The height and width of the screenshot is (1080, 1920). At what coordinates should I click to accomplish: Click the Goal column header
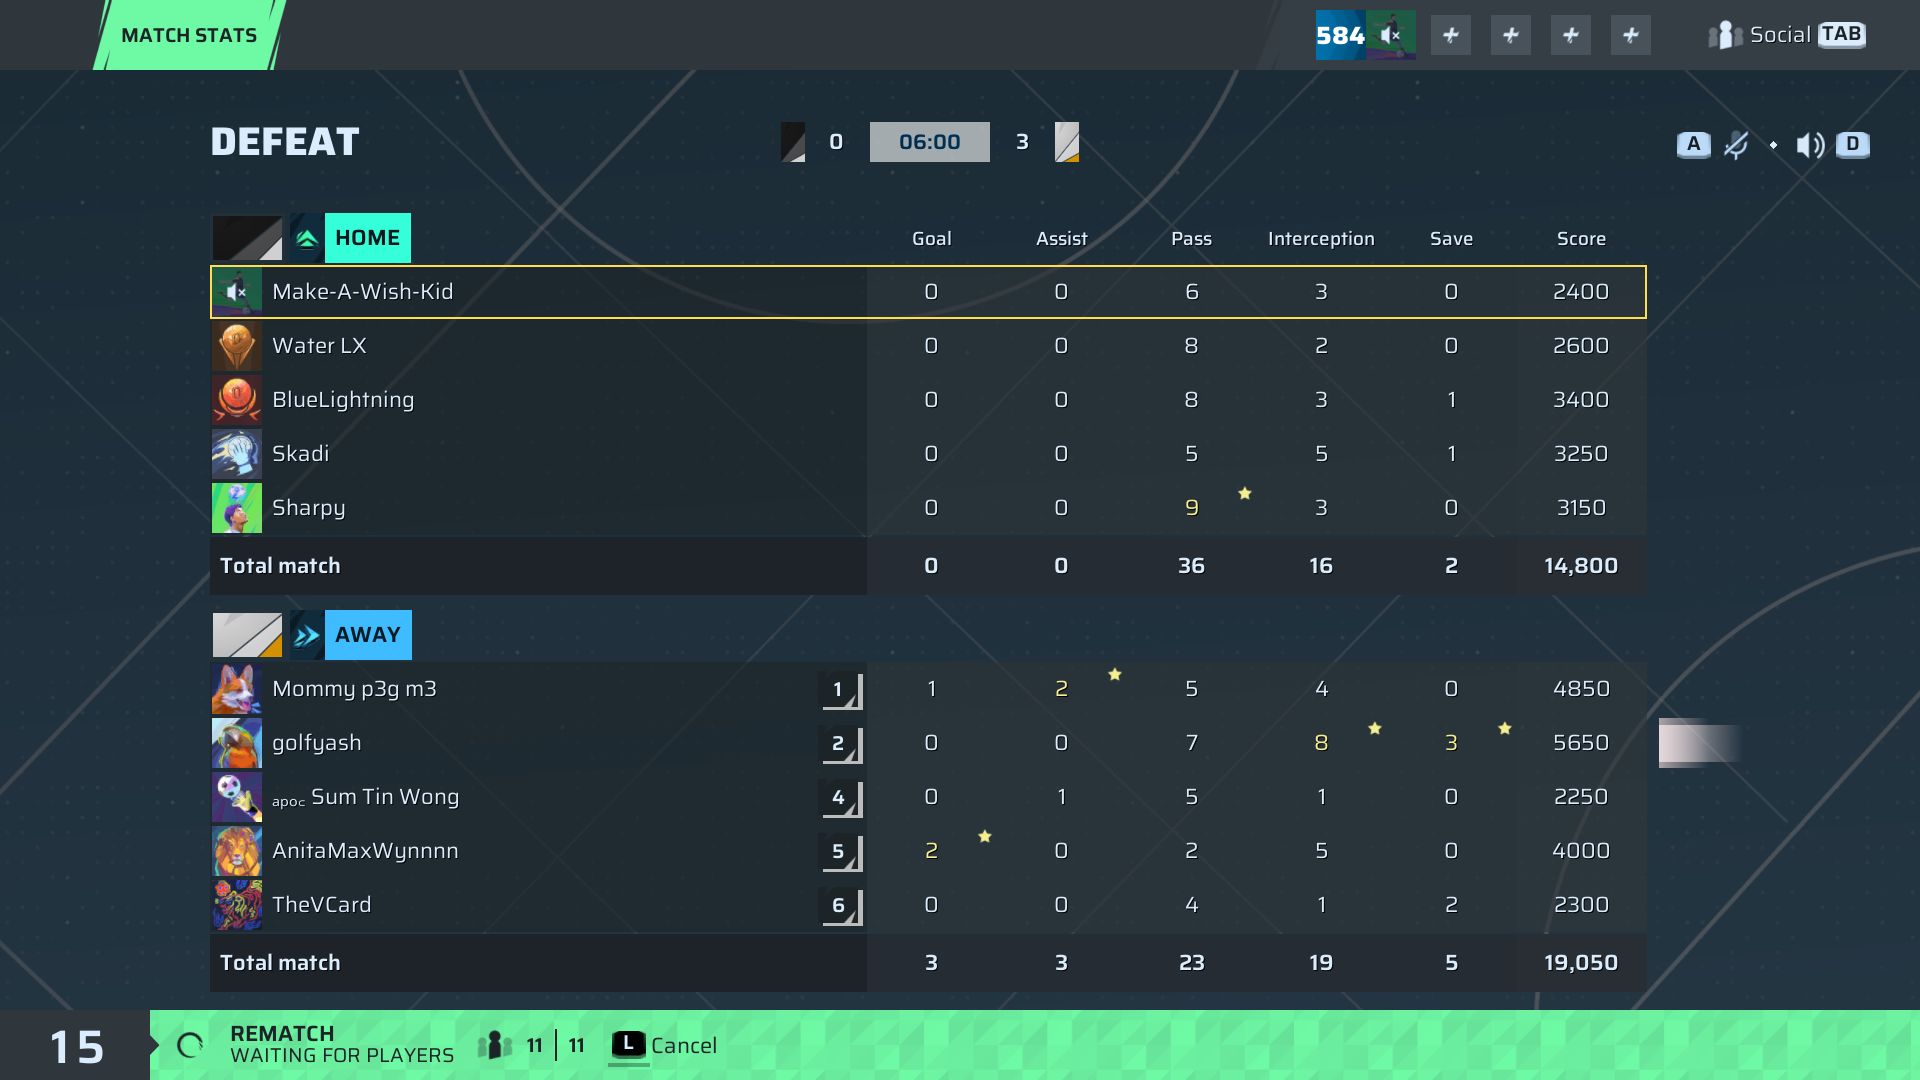(931, 239)
